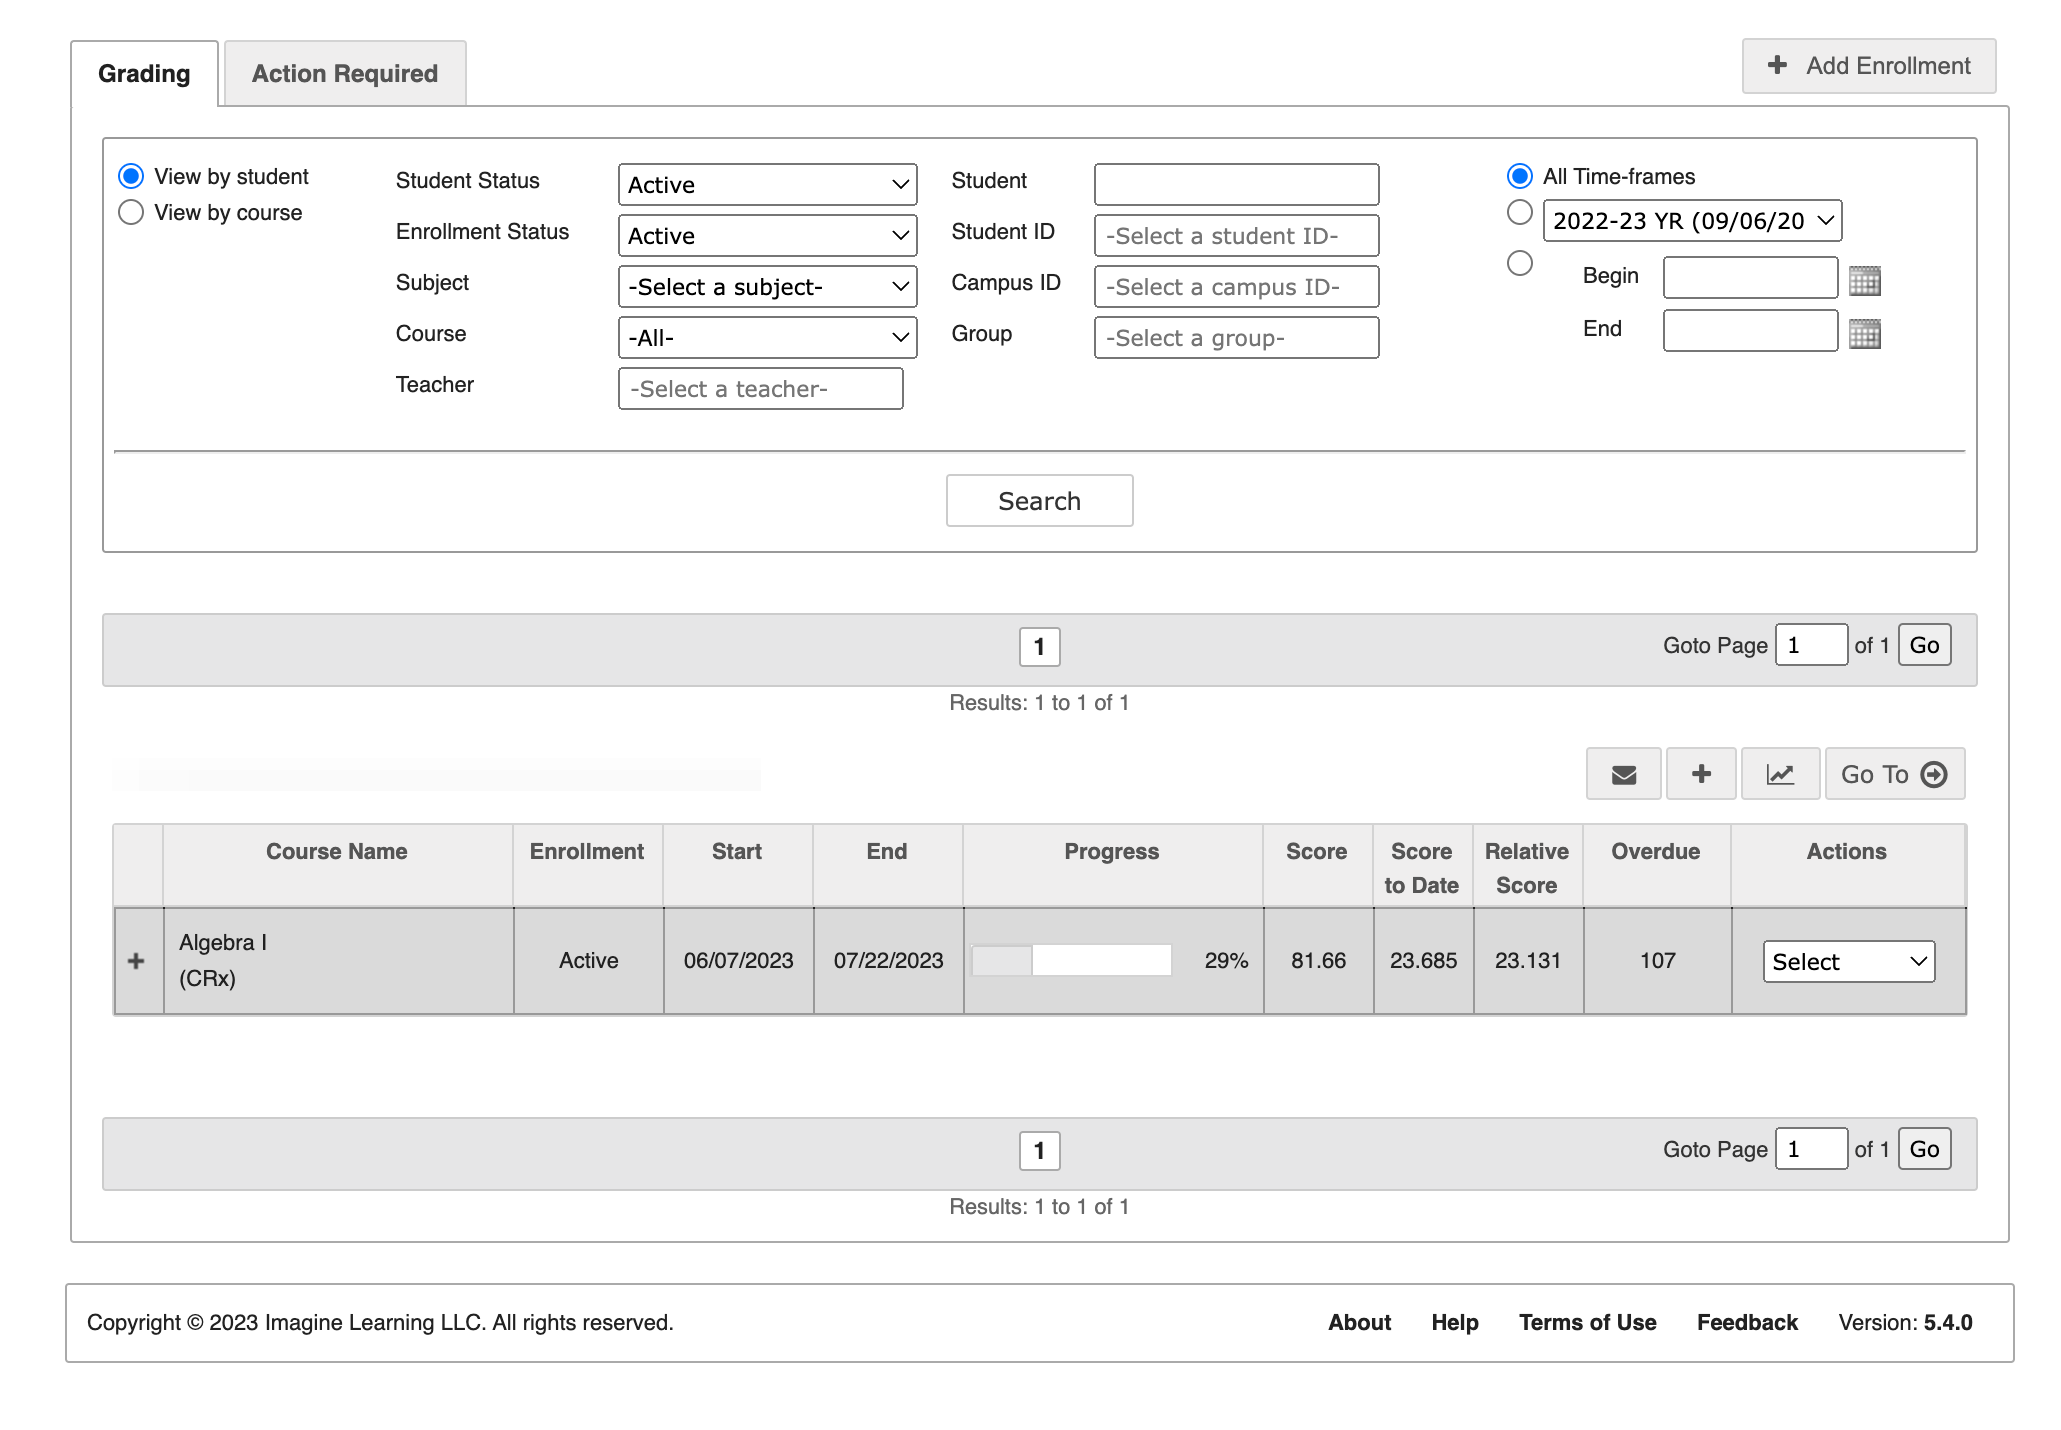This screenshot has width=2061, height=1430.
Task: Click the Go To button
Action: click(x=1895, y=774)
